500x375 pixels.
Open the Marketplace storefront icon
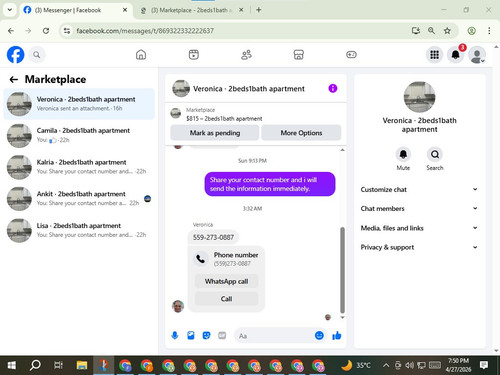(299, 55)
